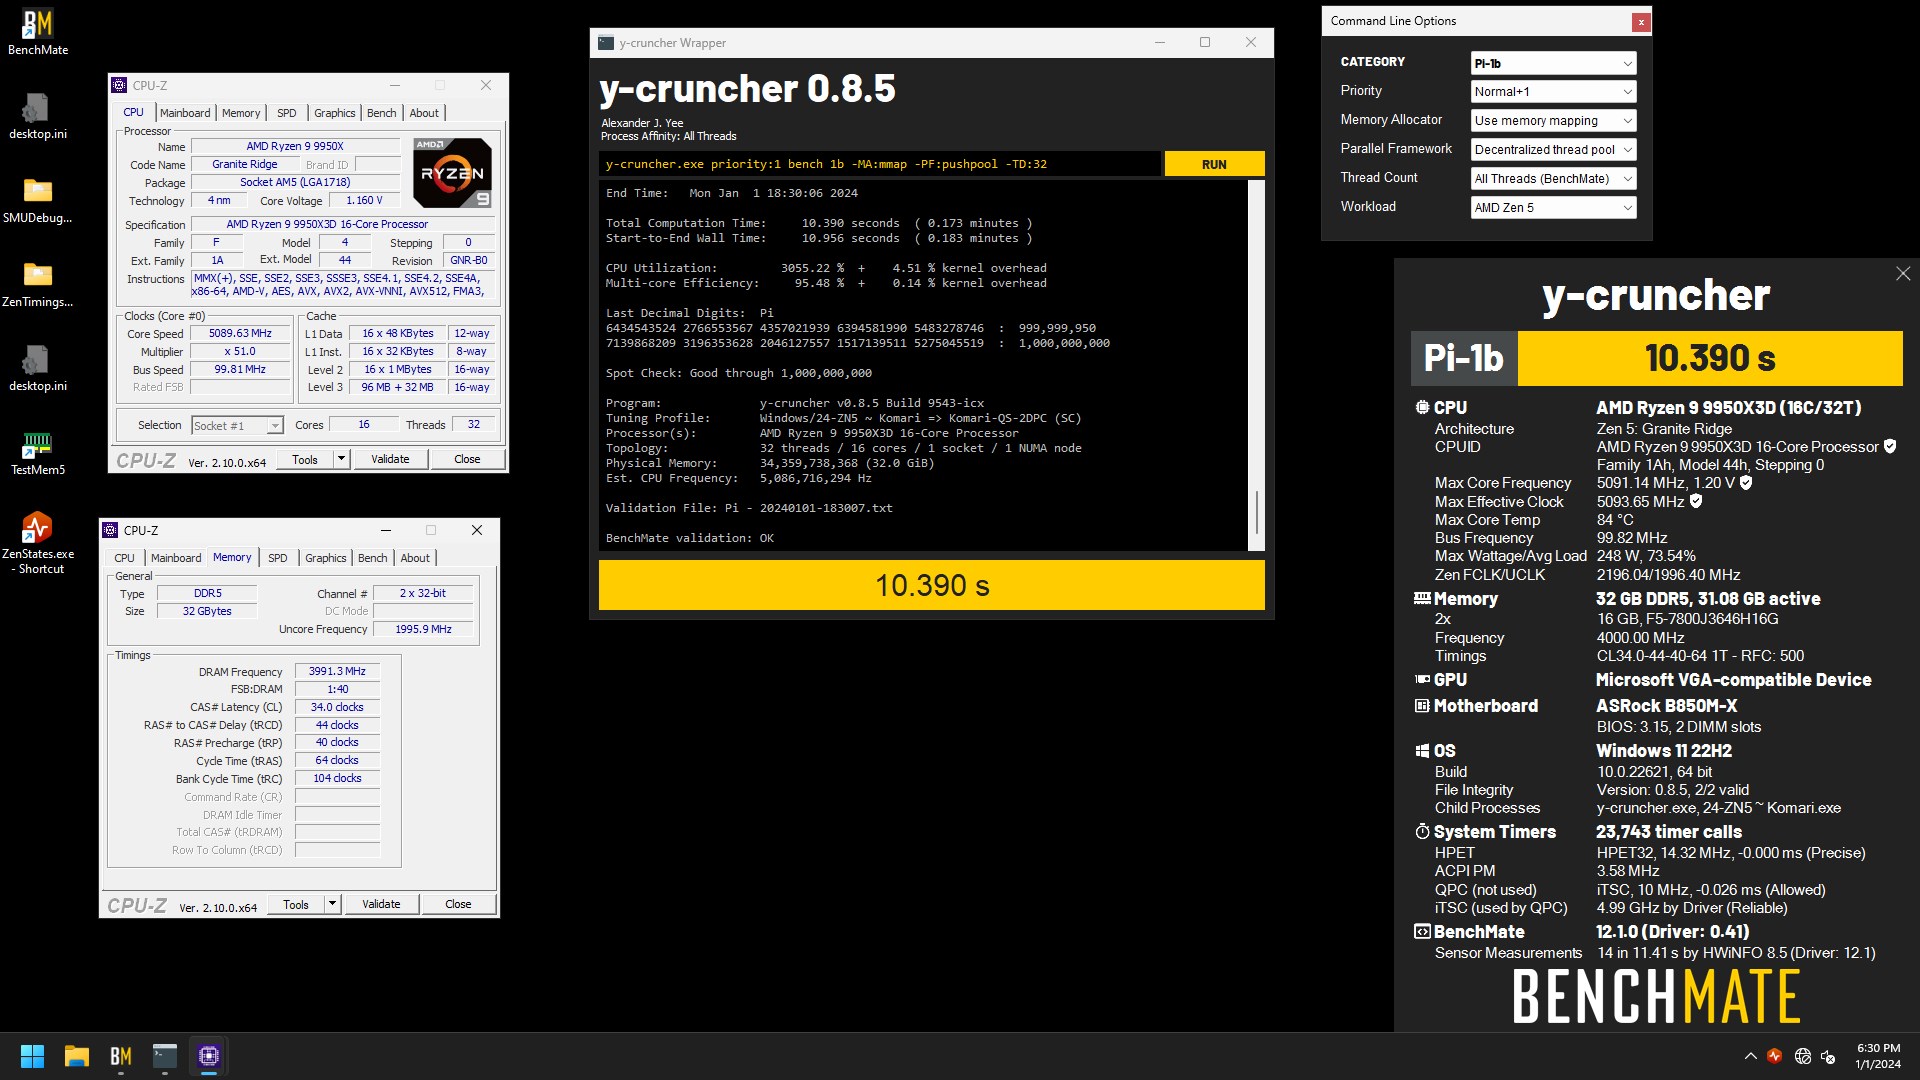1920x1080 pixels.
Task: Open SPD tab in bottom CPU-Z window
Action: point(278,558)
